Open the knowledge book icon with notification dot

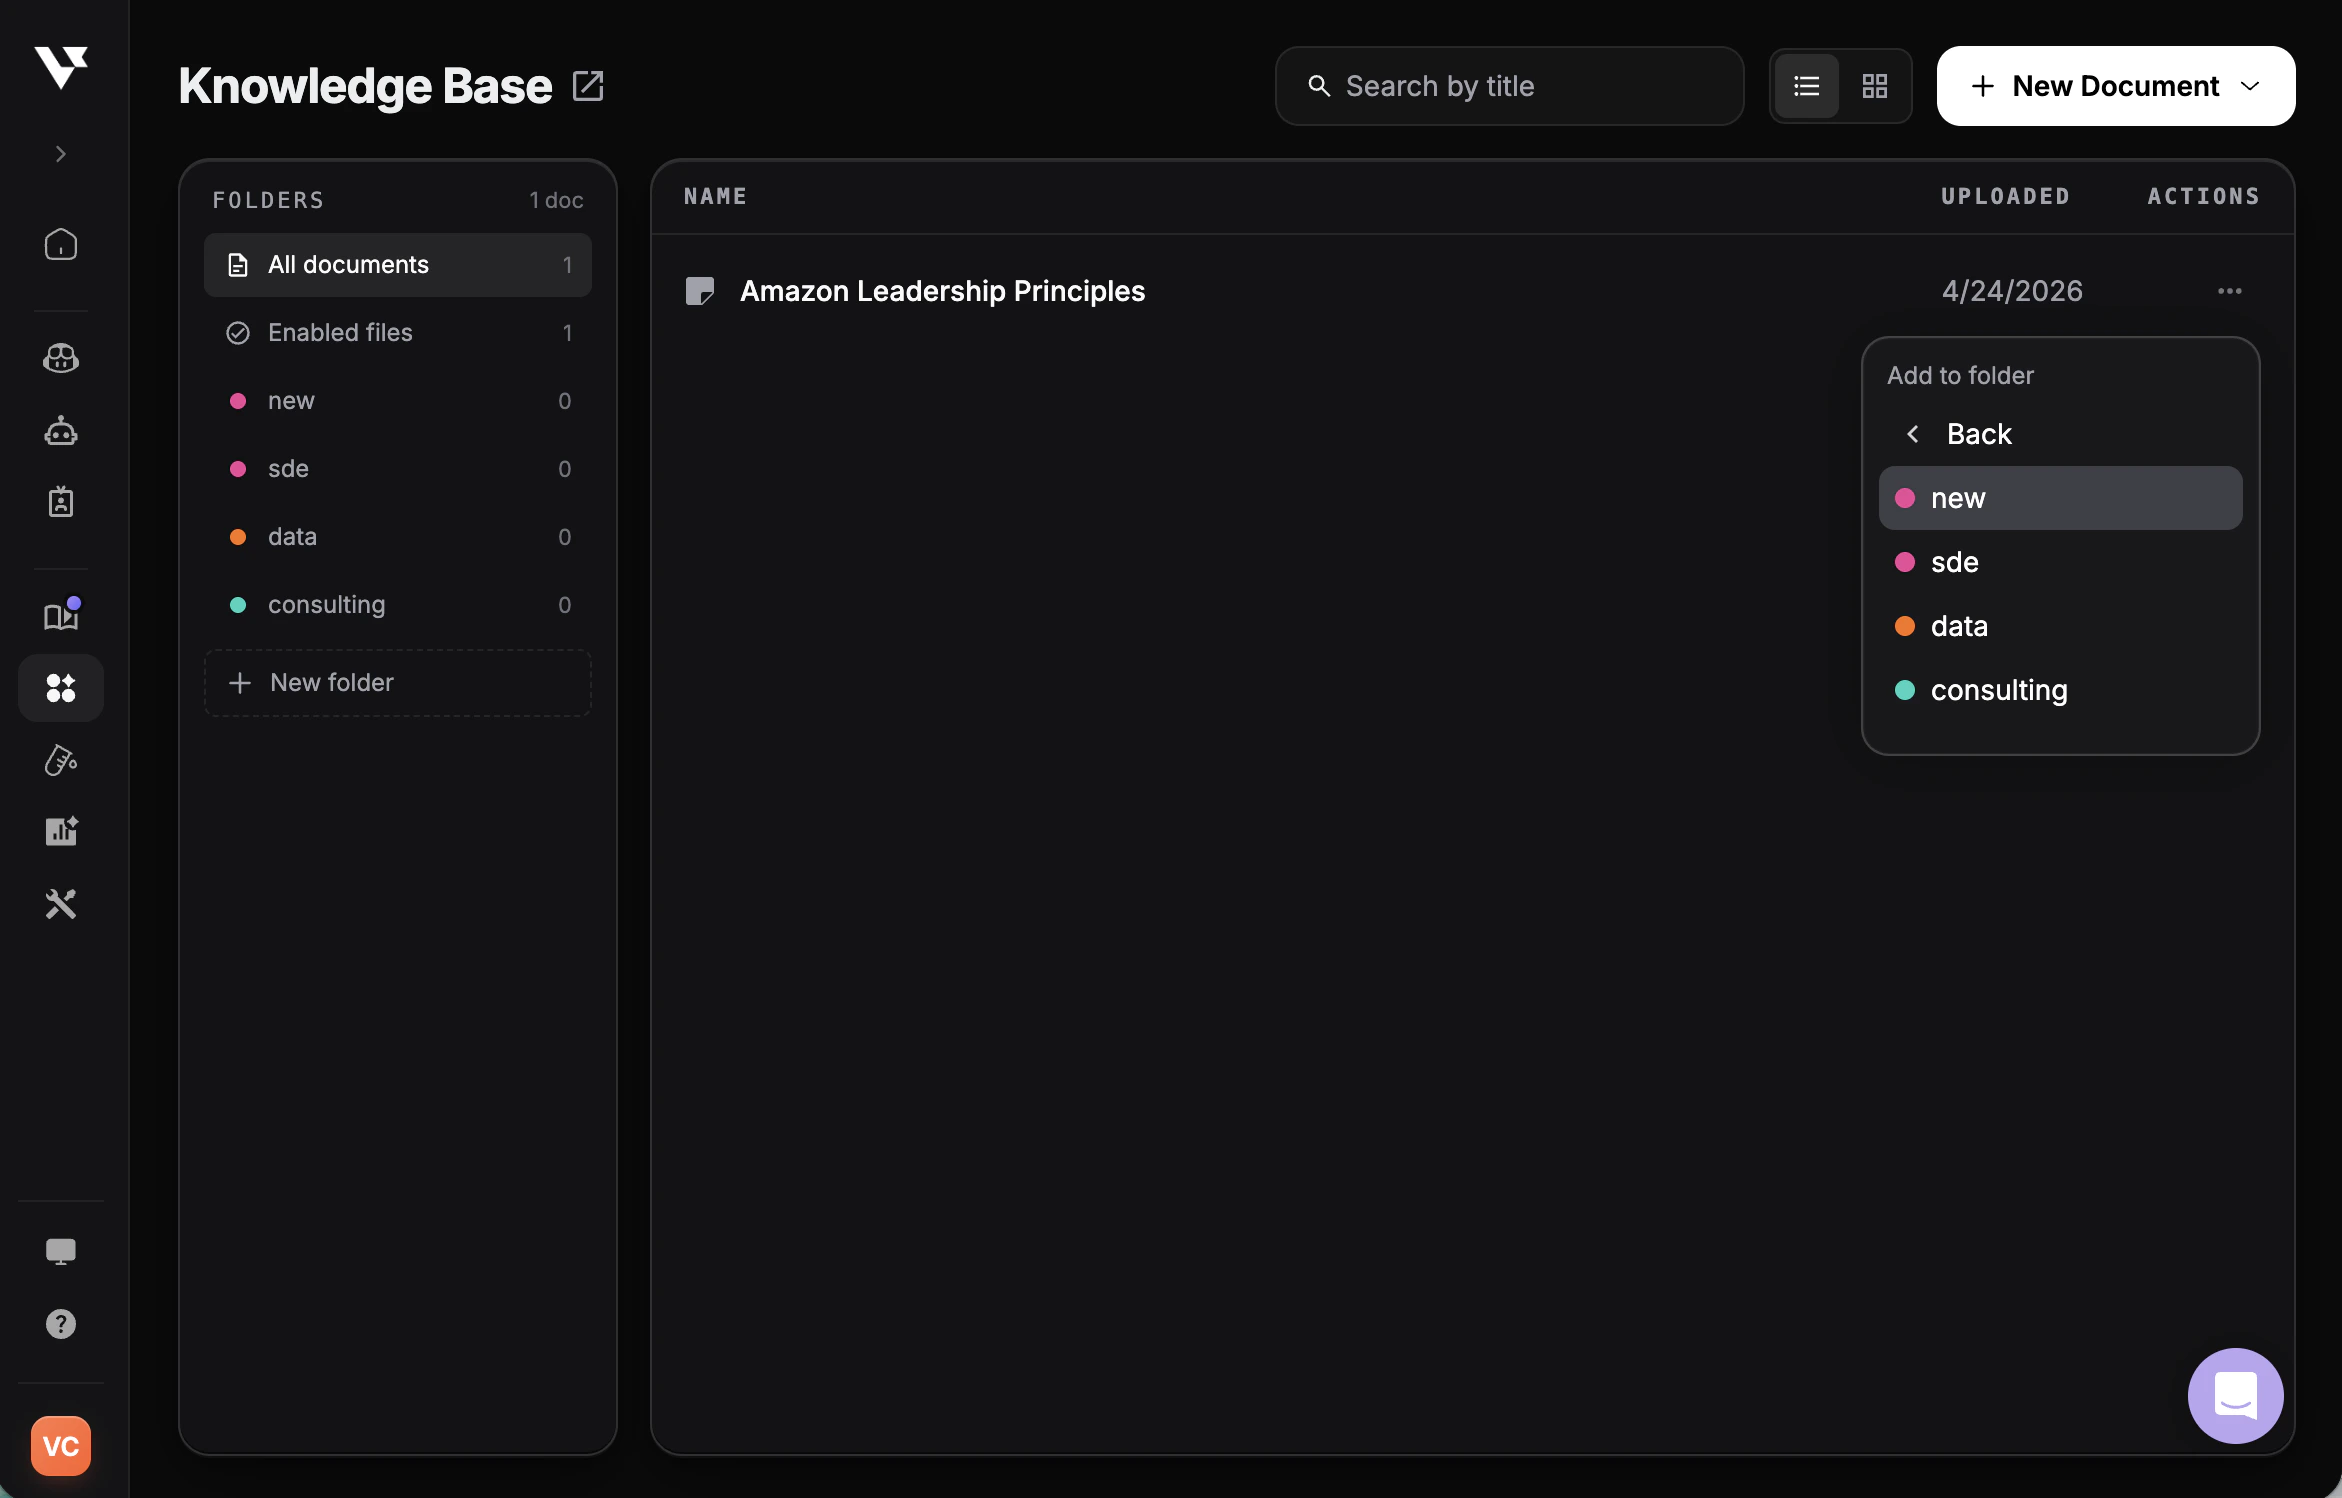pyautogui.click(x=60, y=615)
